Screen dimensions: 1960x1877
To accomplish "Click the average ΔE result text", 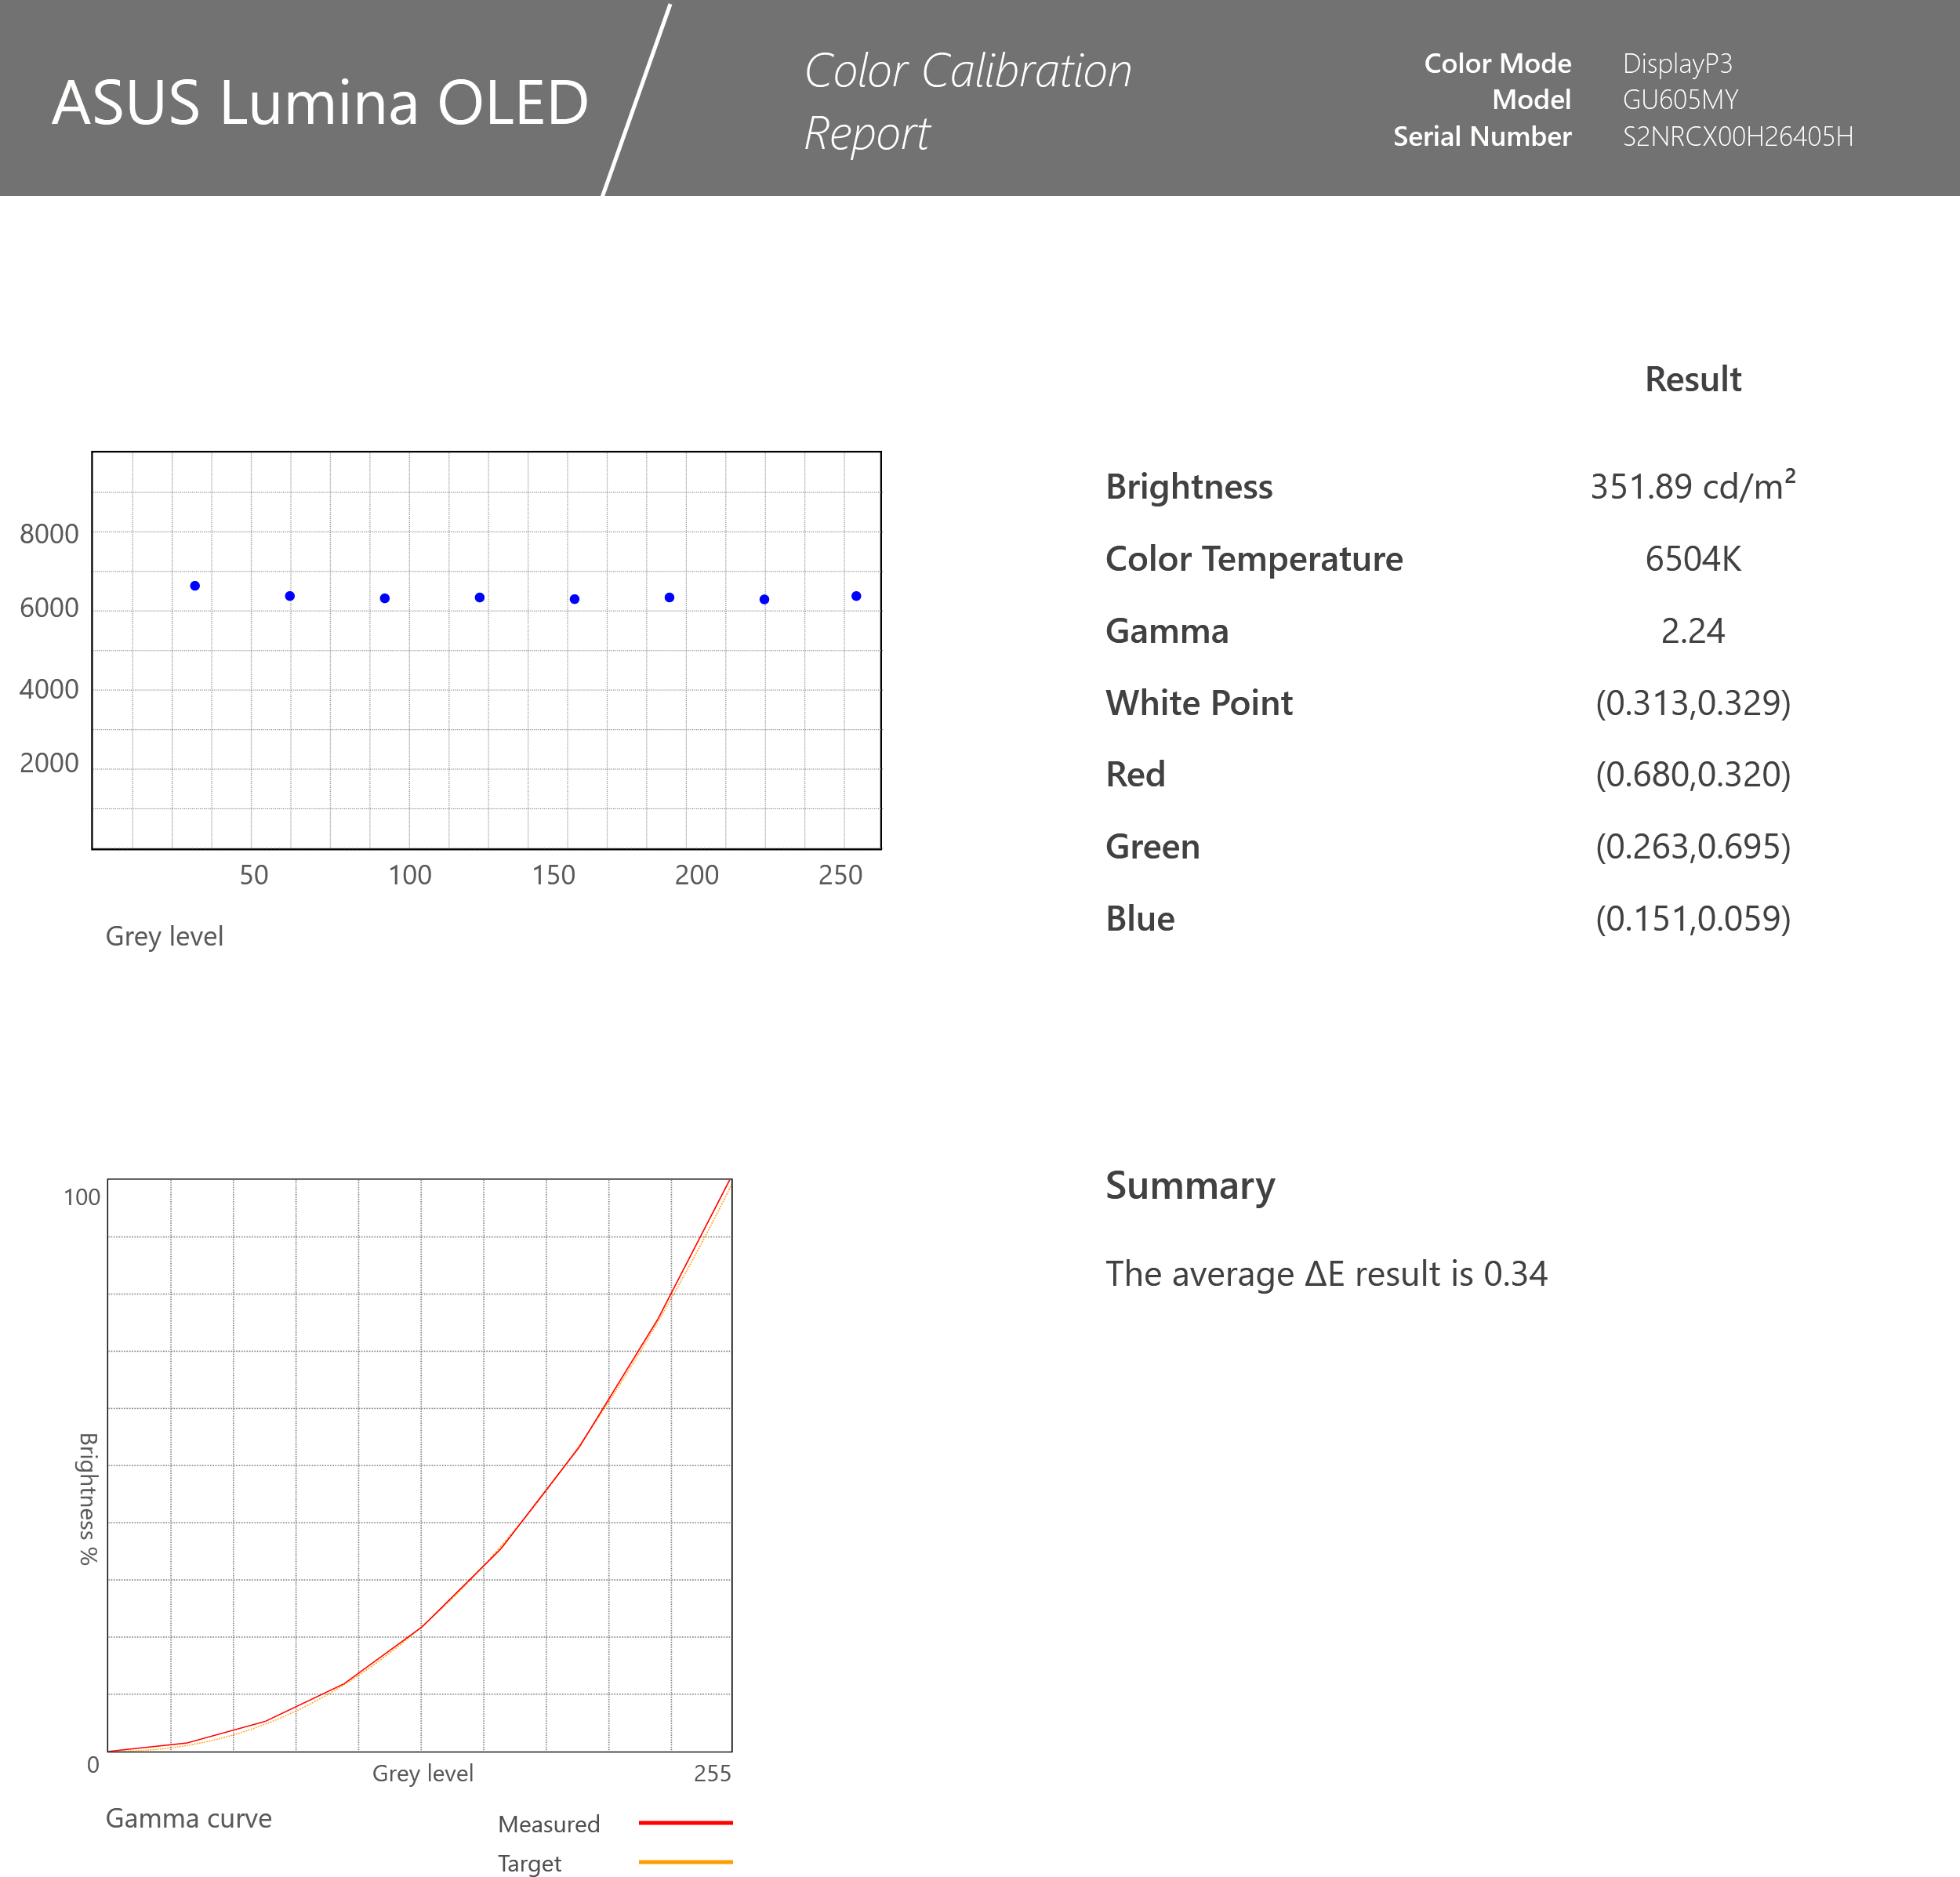I will pos(1326,1274).
